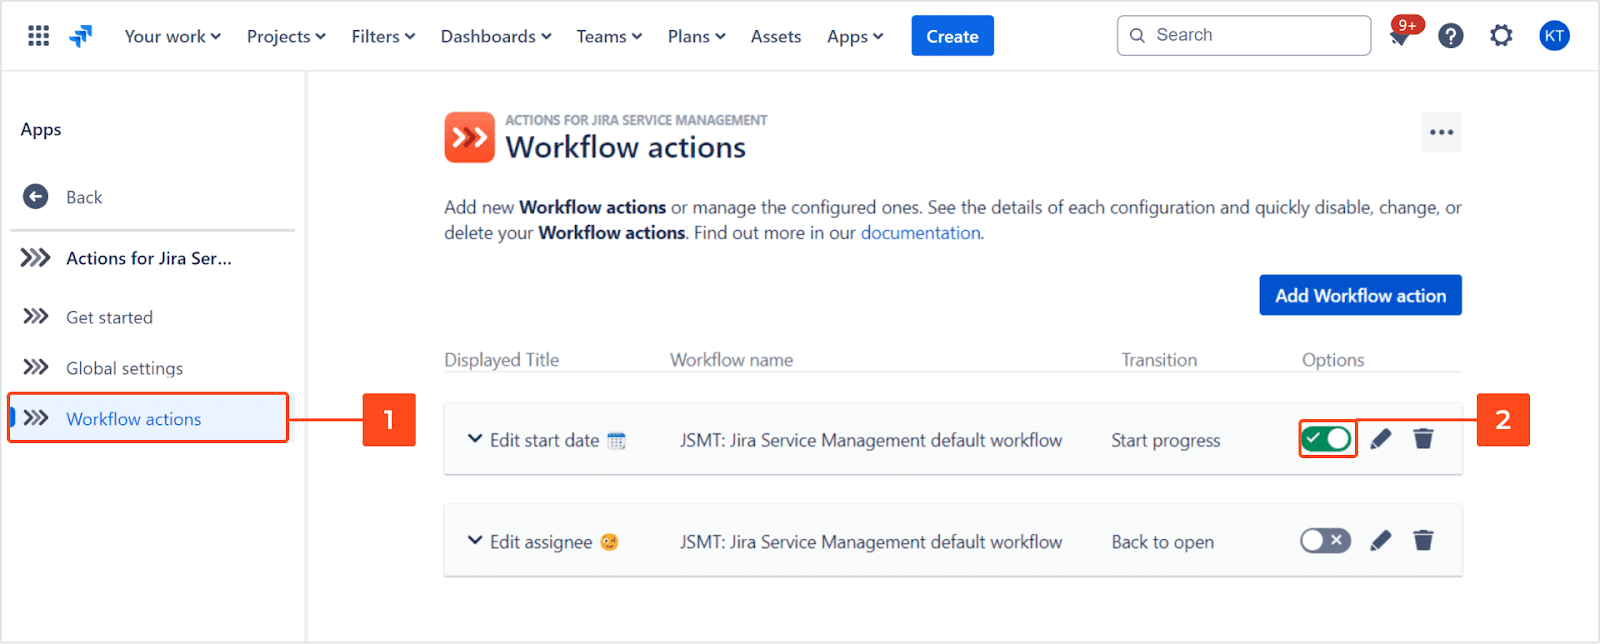The image size is (1600, 644).
Task: Click the calendar emoji next to Edit start date
Action: [616, 441]
